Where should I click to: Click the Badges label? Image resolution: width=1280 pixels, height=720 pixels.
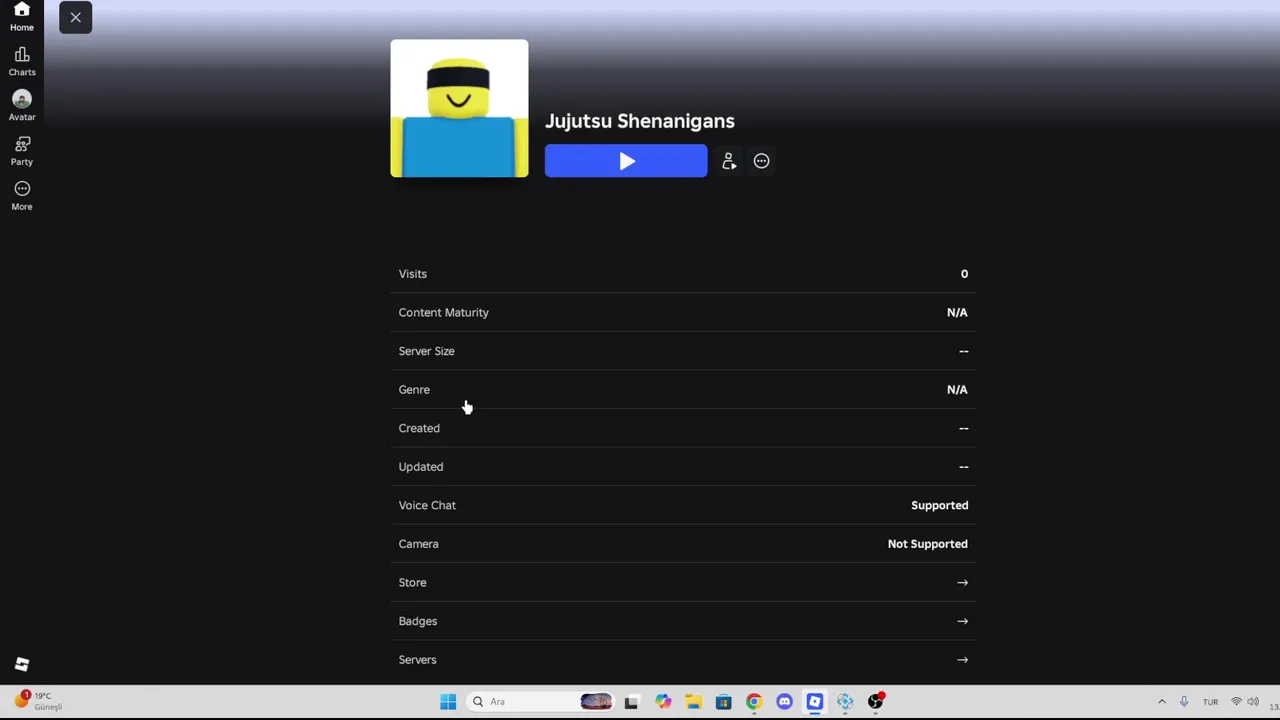pos(418,621)
